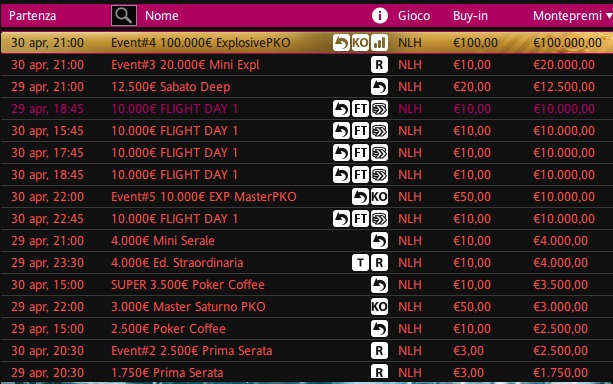The width and height of the screenshot is (613, 384).
Task: Click KO badge on Event#4 ExplosivePKO row
Action: 360,43
